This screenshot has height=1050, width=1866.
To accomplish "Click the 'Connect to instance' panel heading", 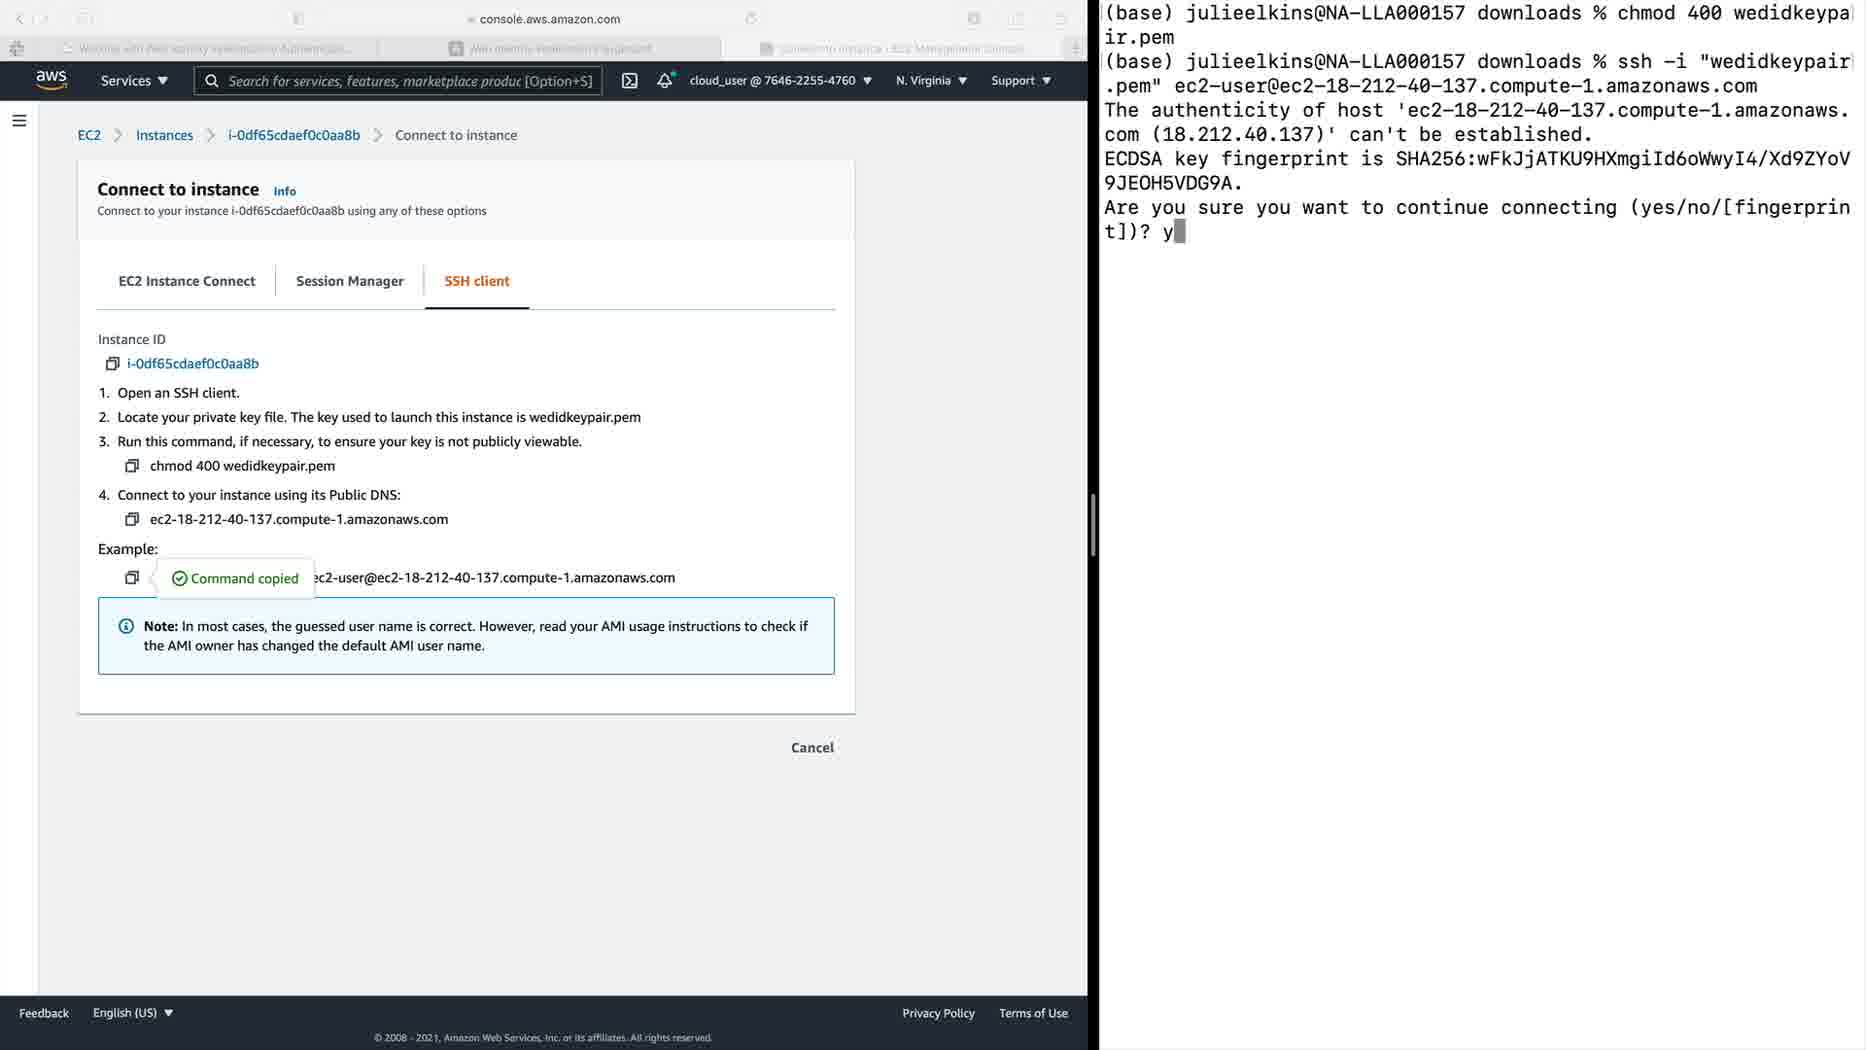I will (178, 189).
